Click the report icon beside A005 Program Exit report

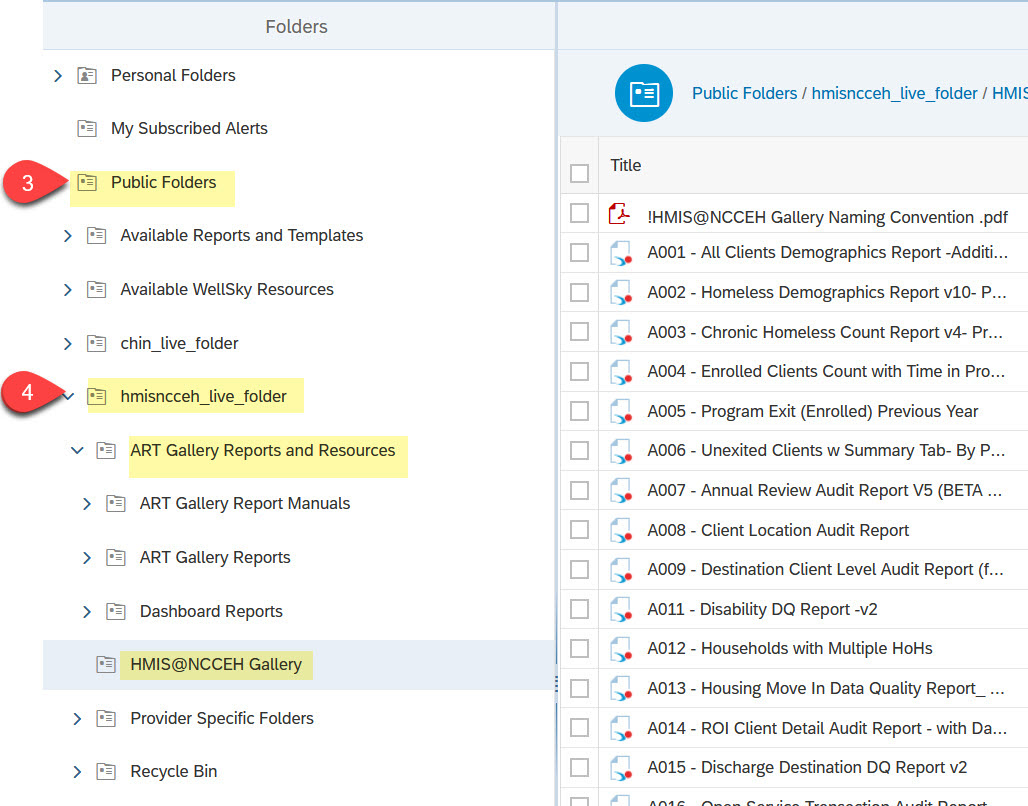pos(621,411)
